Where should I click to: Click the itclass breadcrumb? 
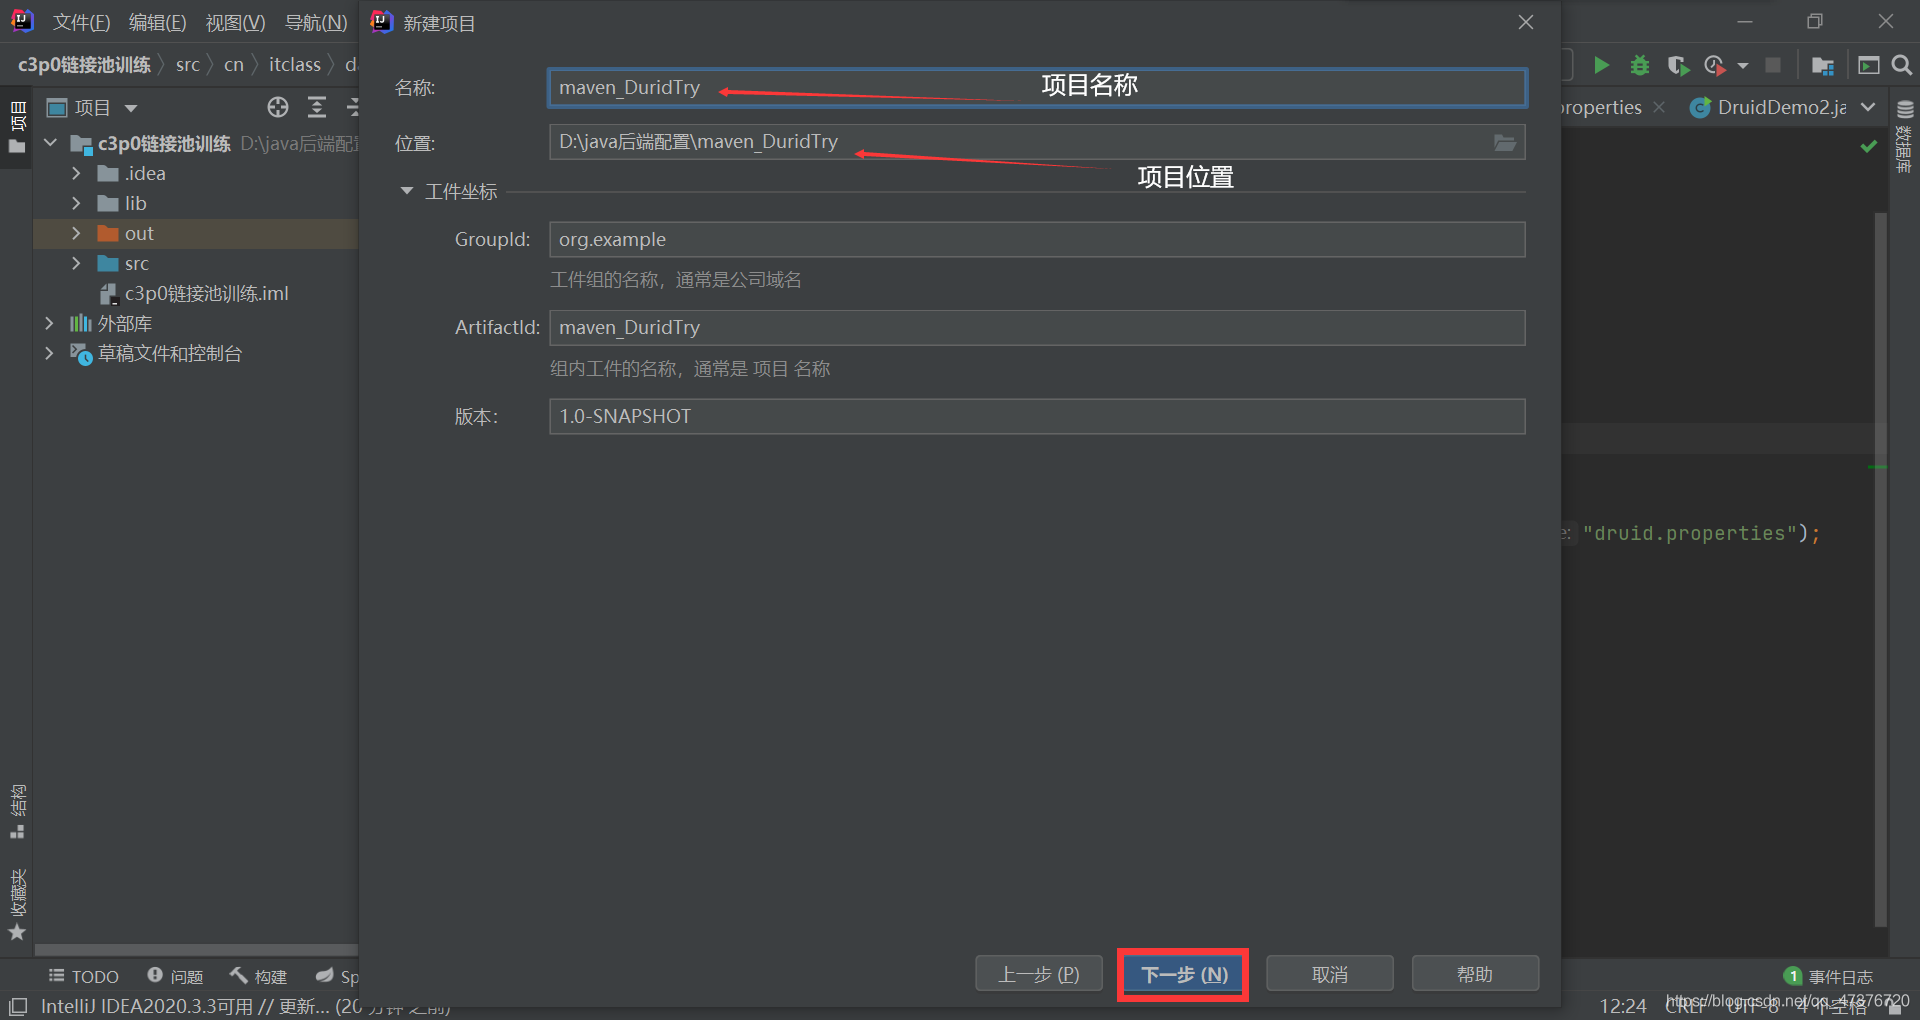294,65
